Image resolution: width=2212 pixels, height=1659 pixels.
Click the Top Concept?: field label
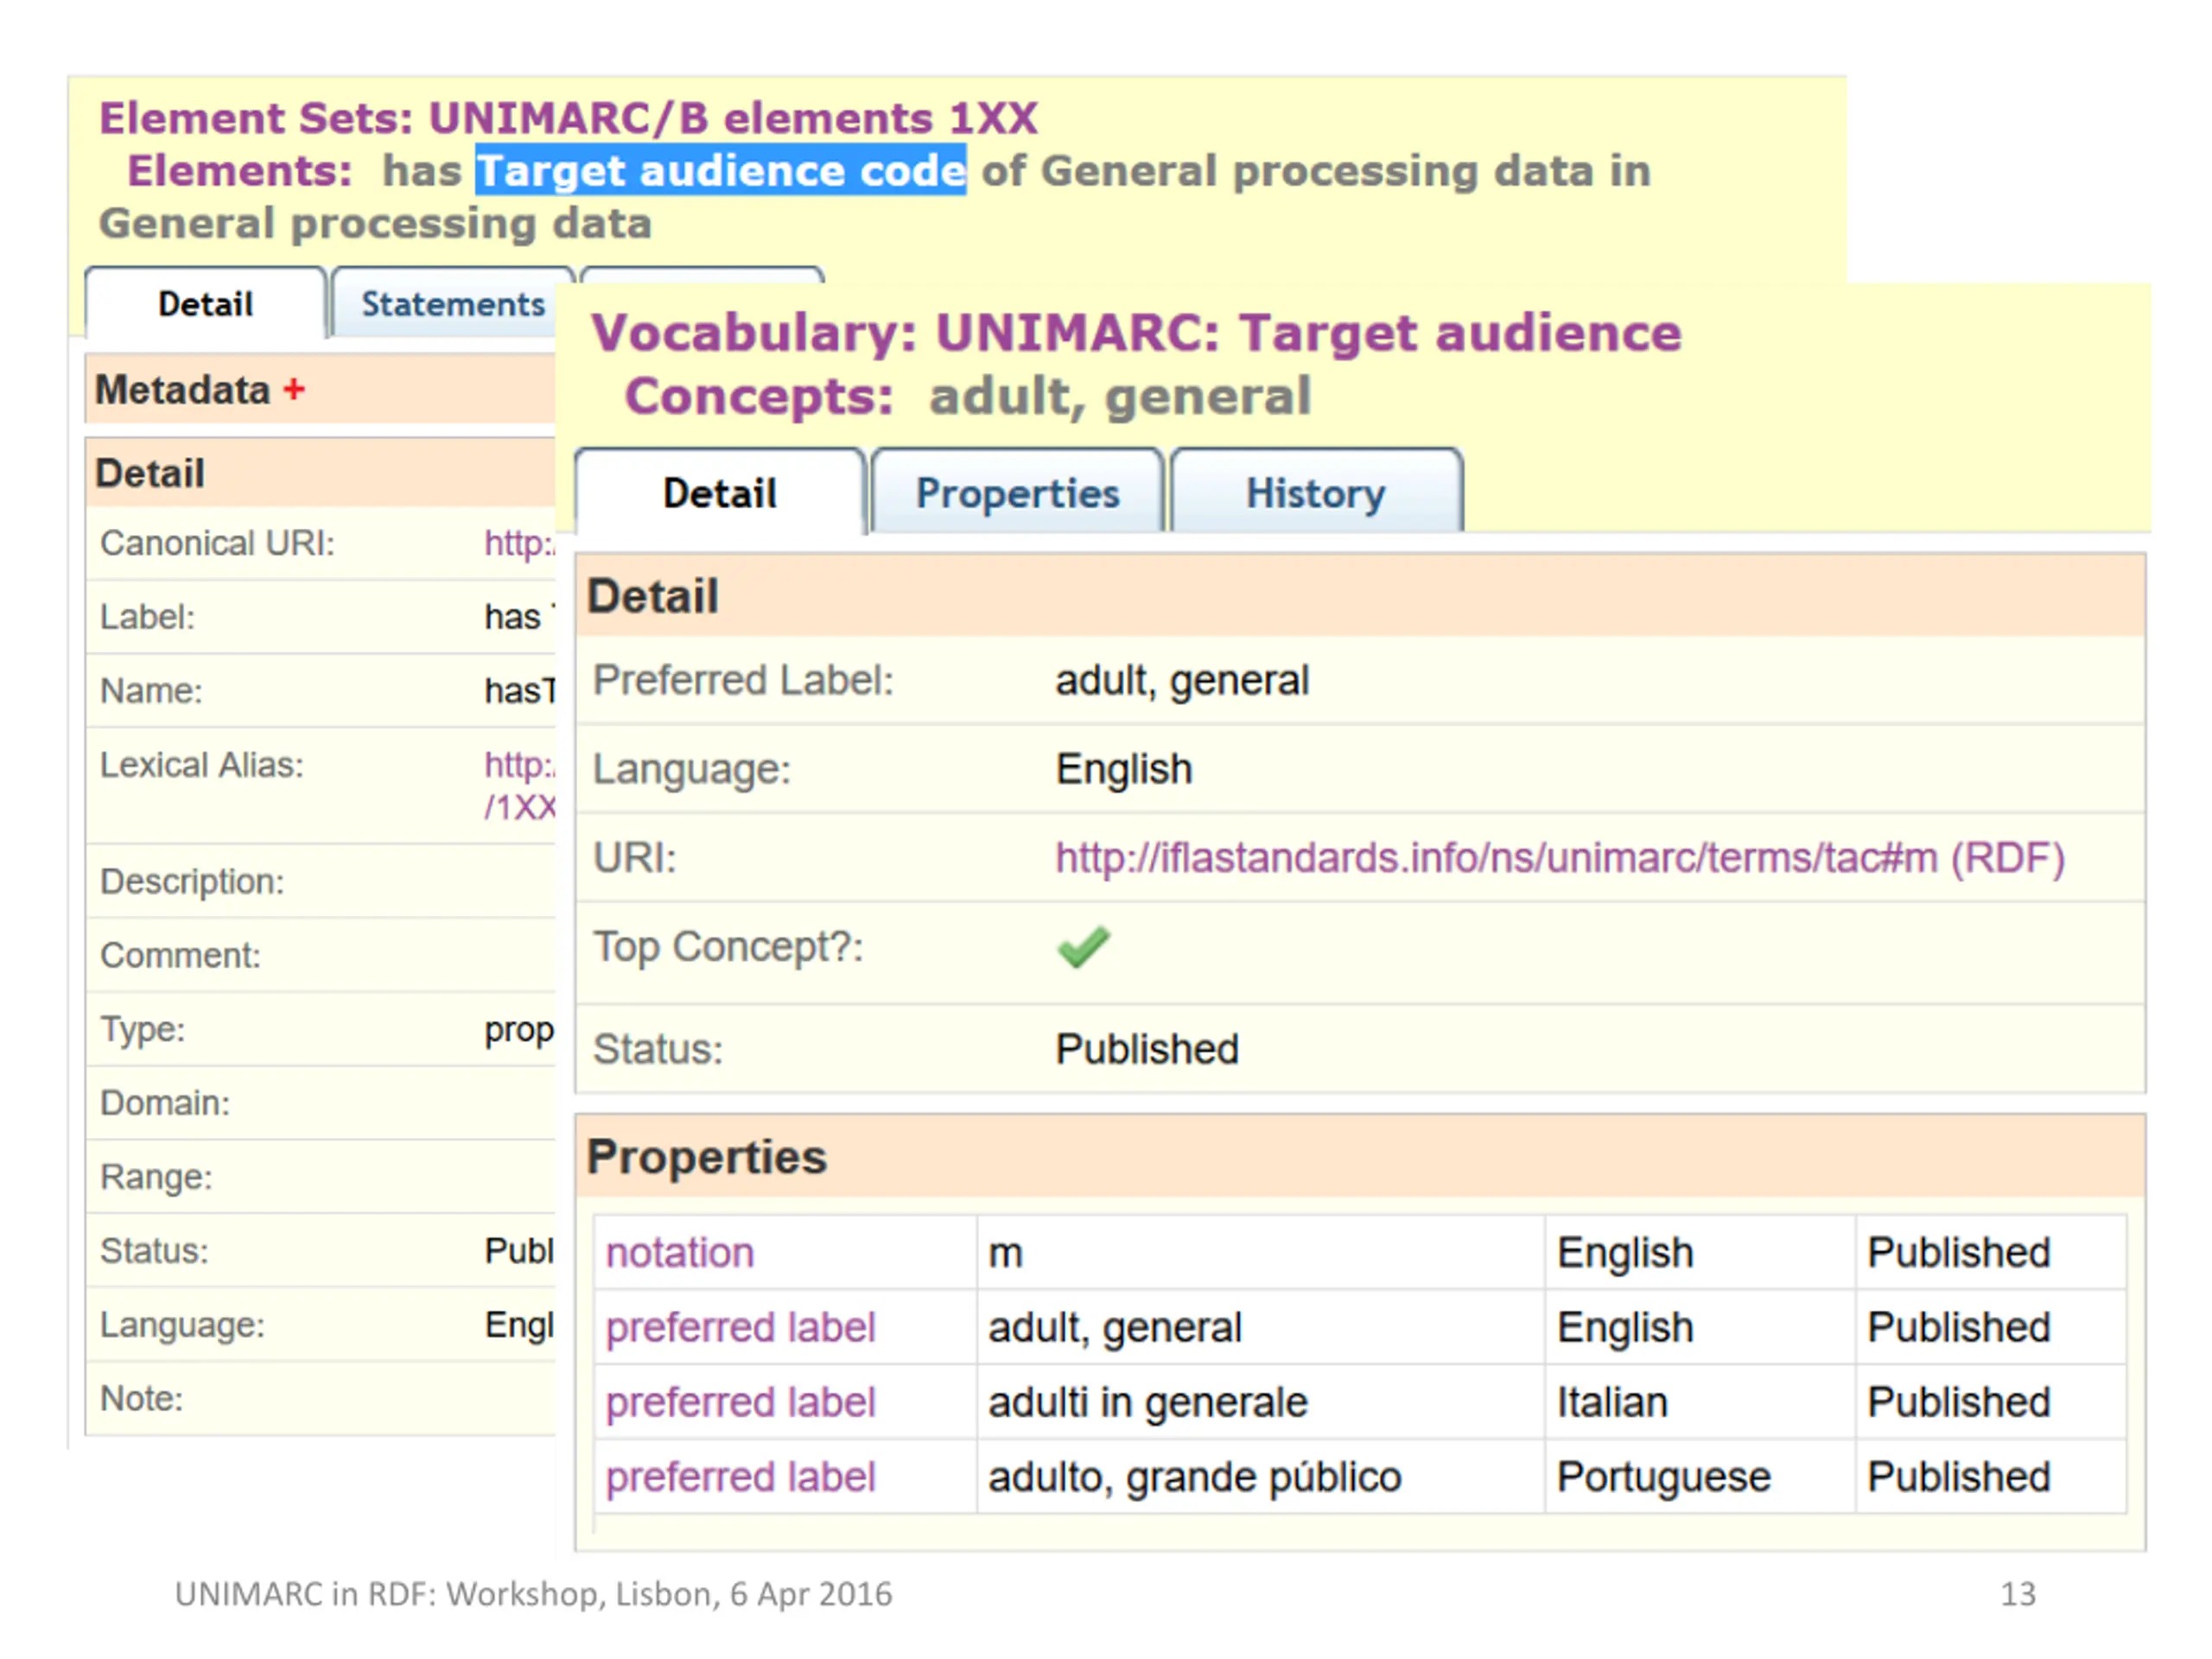point(728,947)
